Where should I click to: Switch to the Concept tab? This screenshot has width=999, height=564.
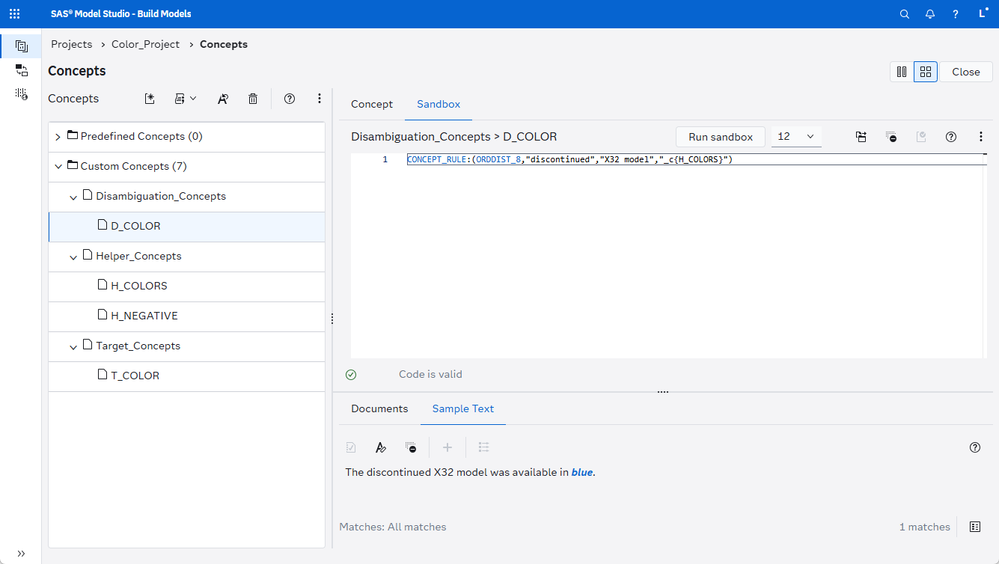371,104
